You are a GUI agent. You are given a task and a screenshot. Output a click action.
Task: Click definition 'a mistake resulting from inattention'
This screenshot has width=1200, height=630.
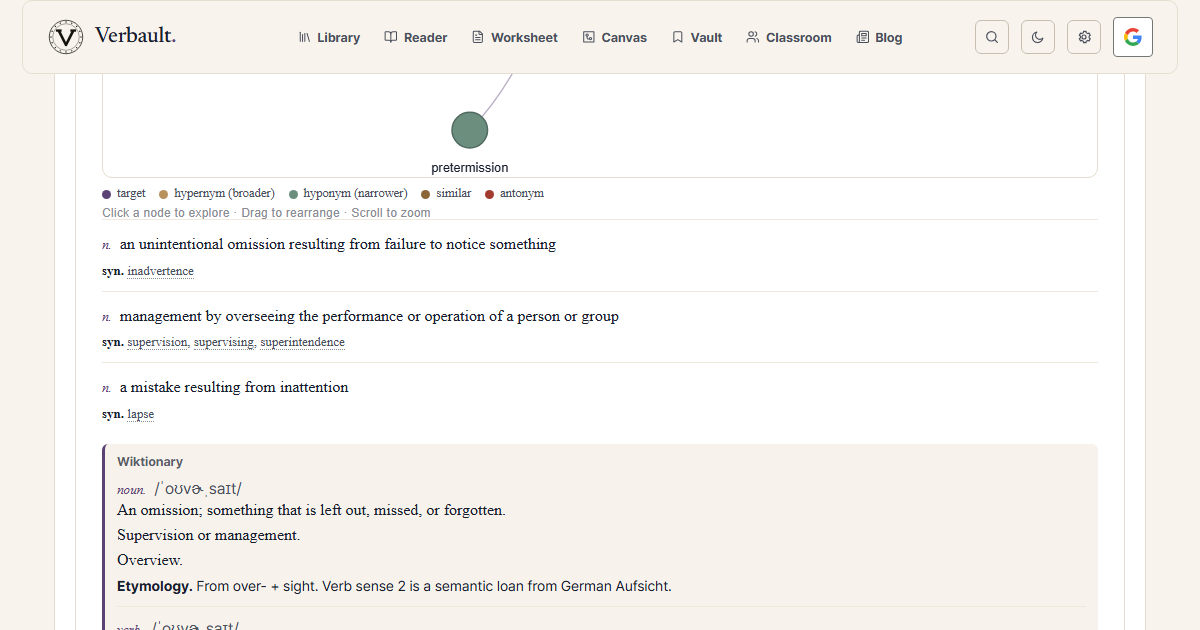click(234, 387)
